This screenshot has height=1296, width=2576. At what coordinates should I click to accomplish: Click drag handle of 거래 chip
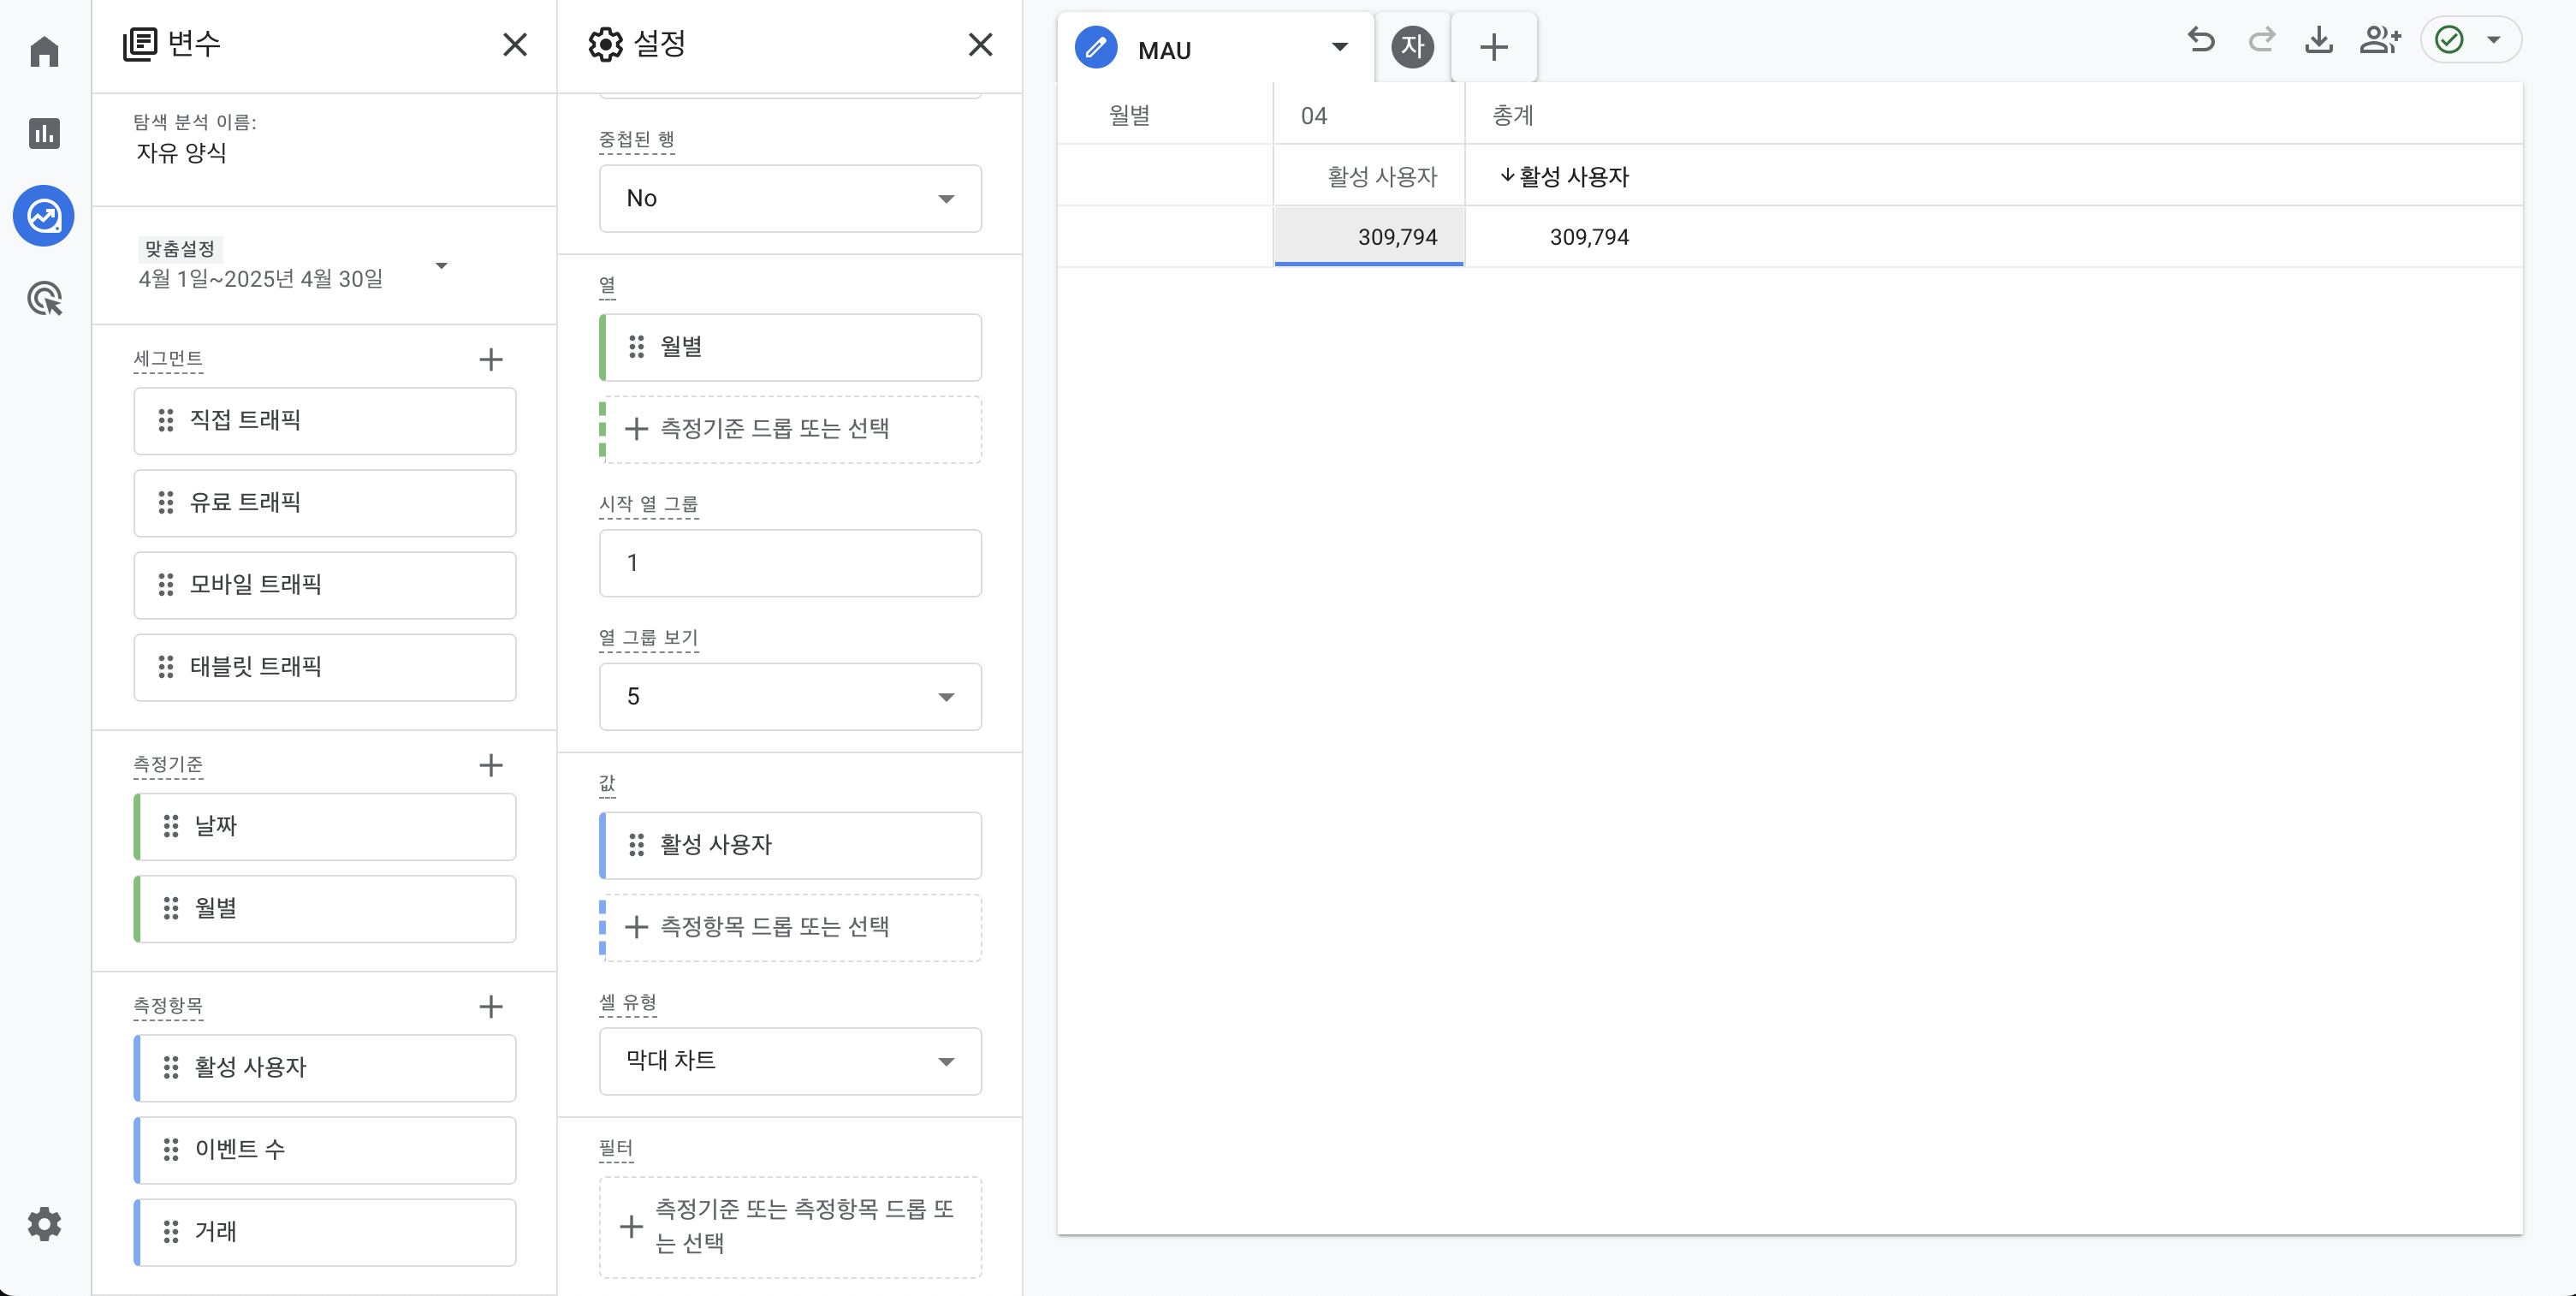click(x=171, y=1231)
